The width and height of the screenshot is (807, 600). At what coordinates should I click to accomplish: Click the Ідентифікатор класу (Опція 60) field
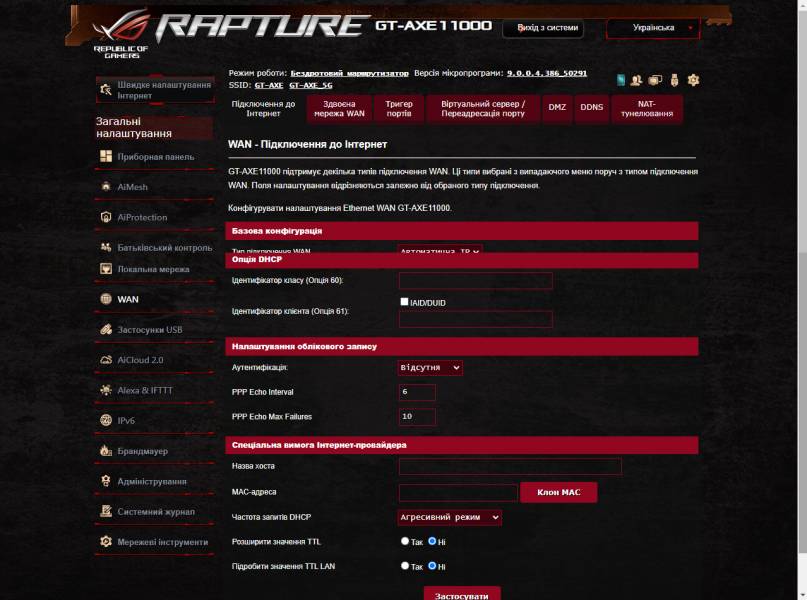(x=476, y=281)
